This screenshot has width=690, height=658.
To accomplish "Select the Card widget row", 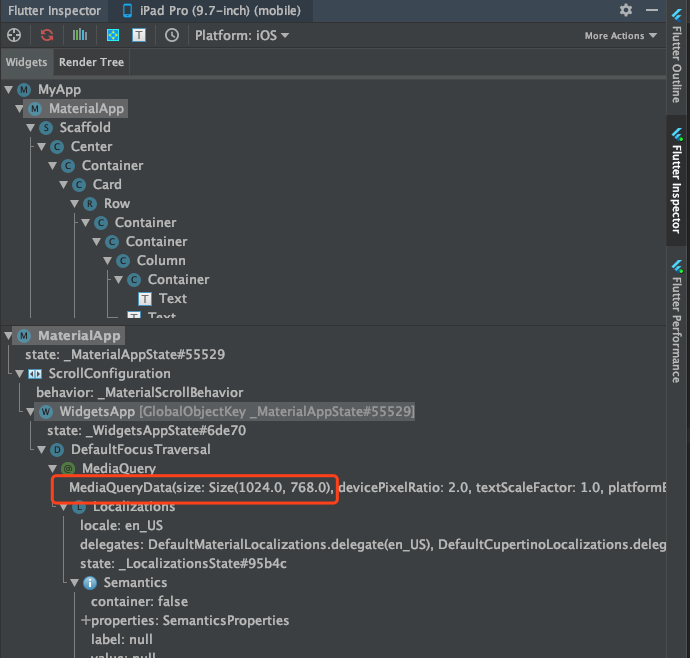I will 107,184.
